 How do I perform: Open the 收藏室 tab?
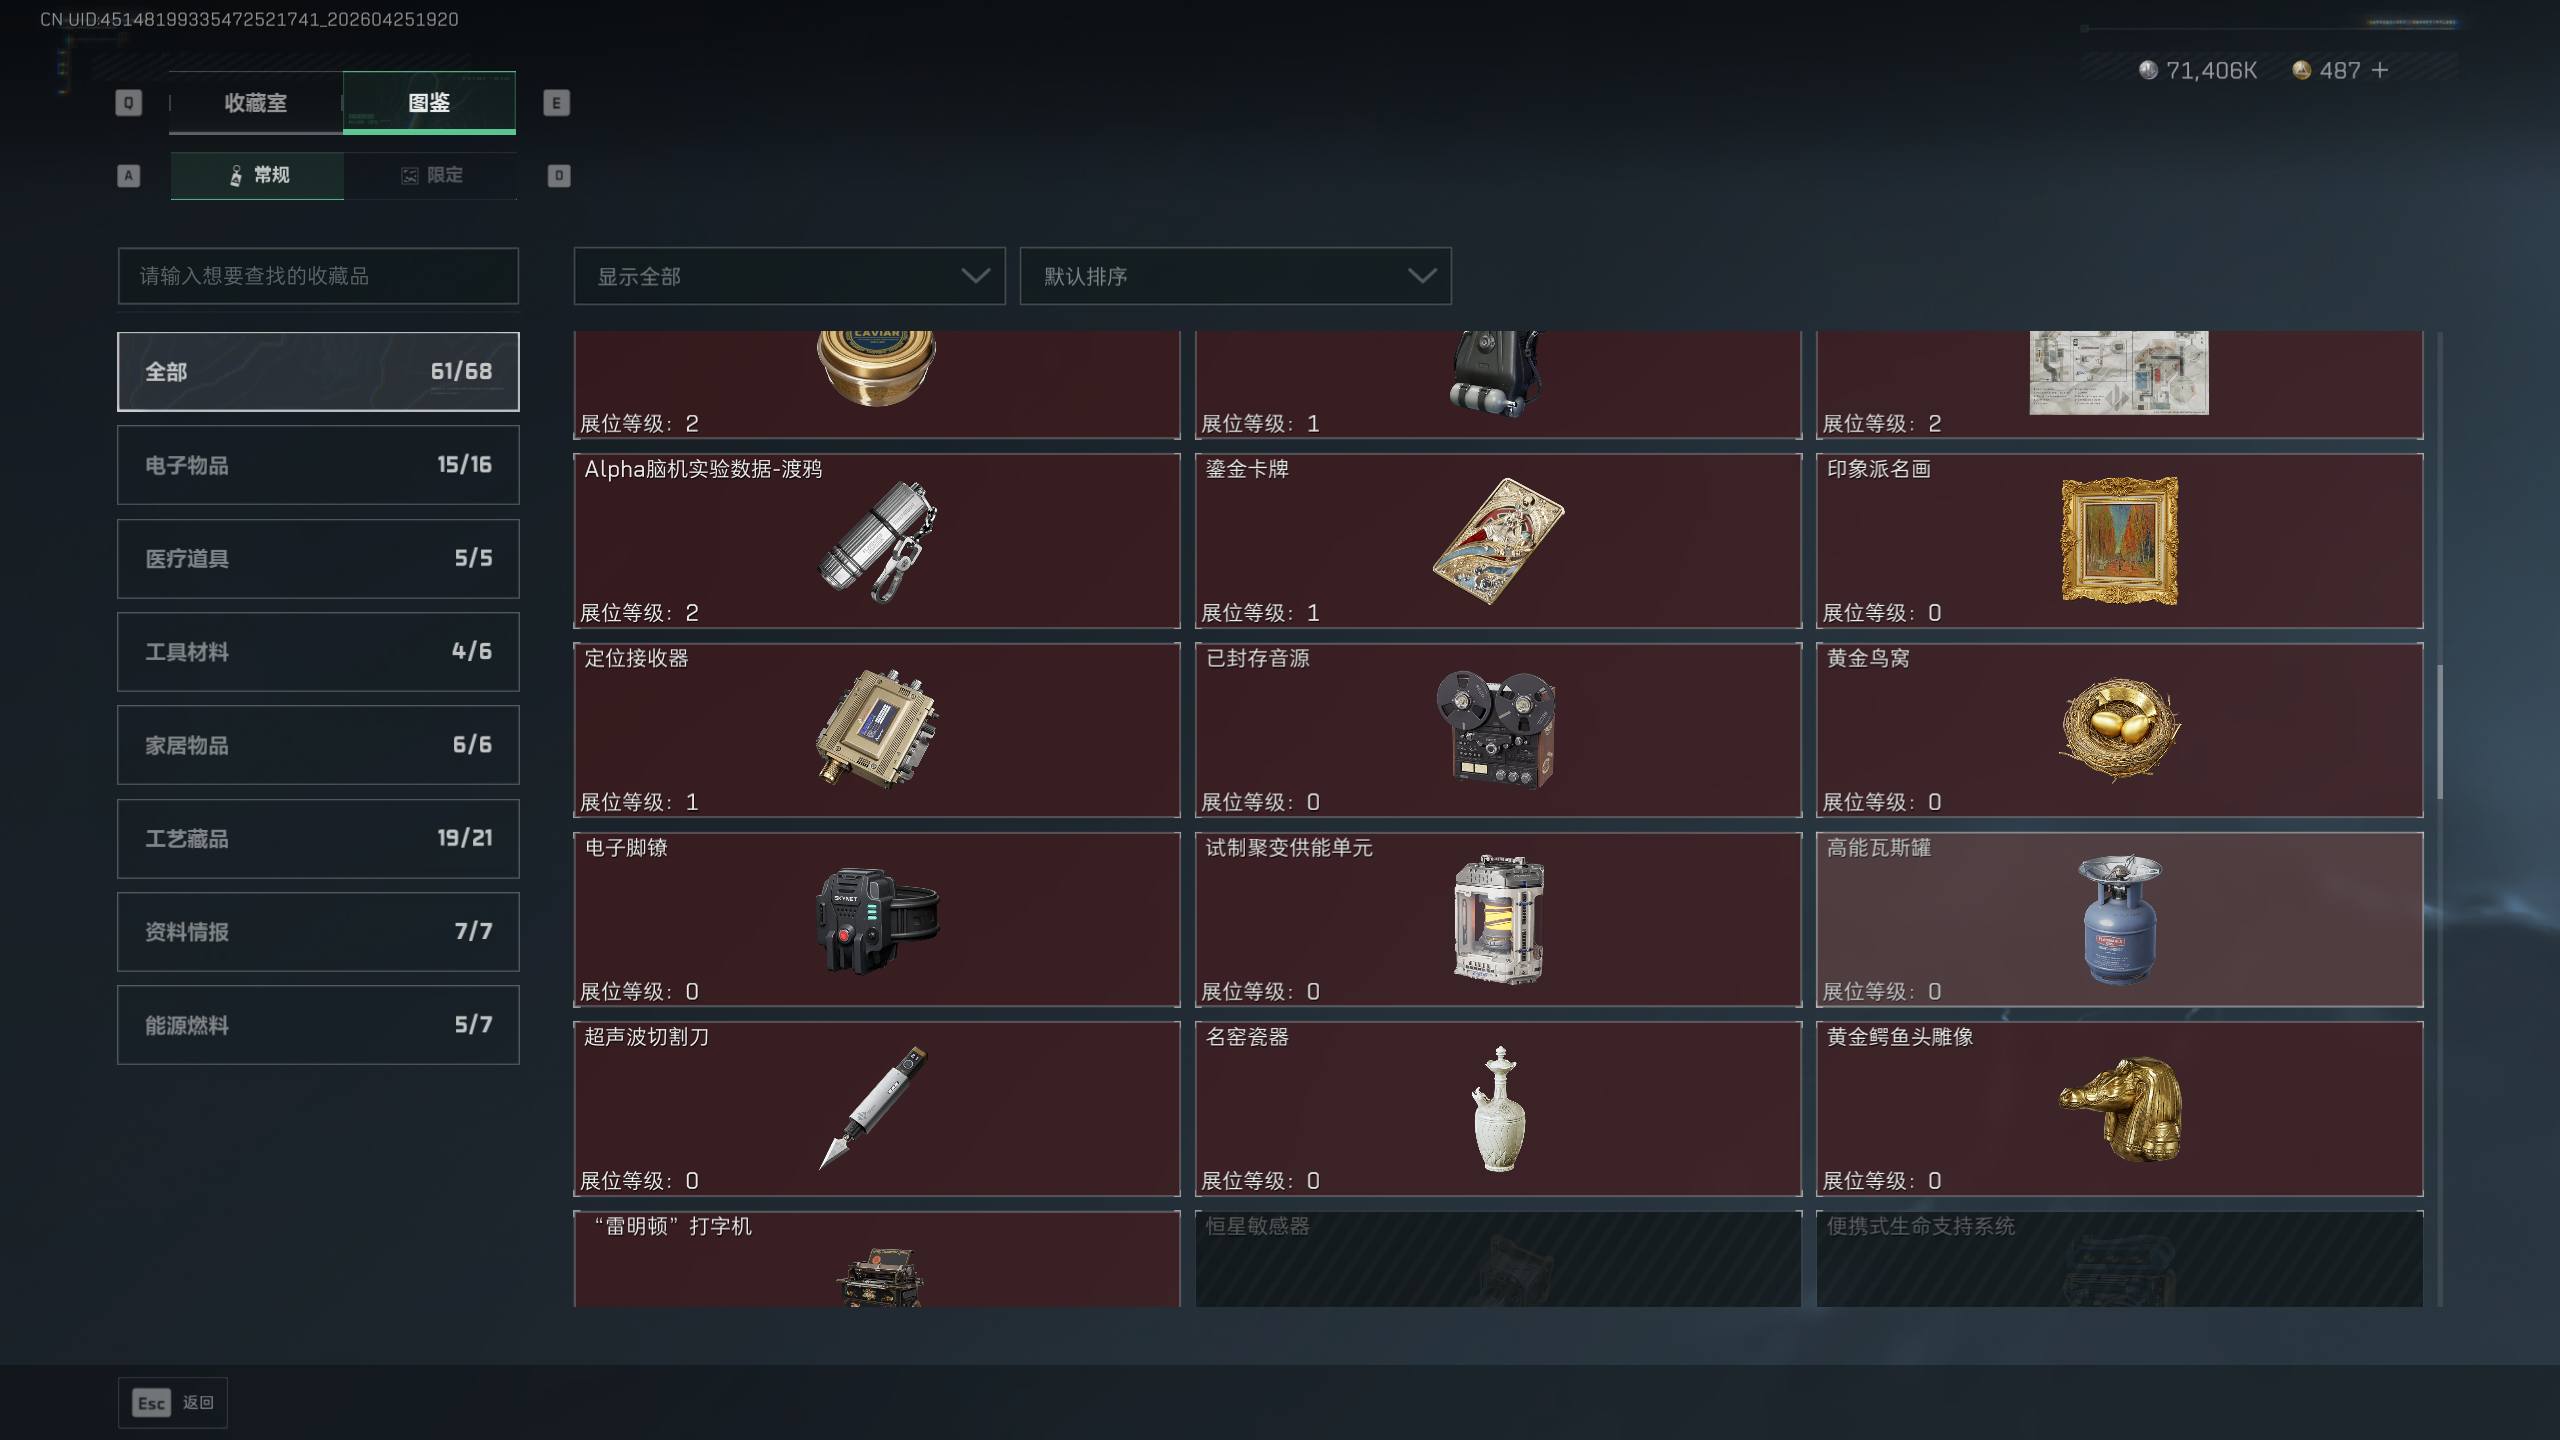256,102
